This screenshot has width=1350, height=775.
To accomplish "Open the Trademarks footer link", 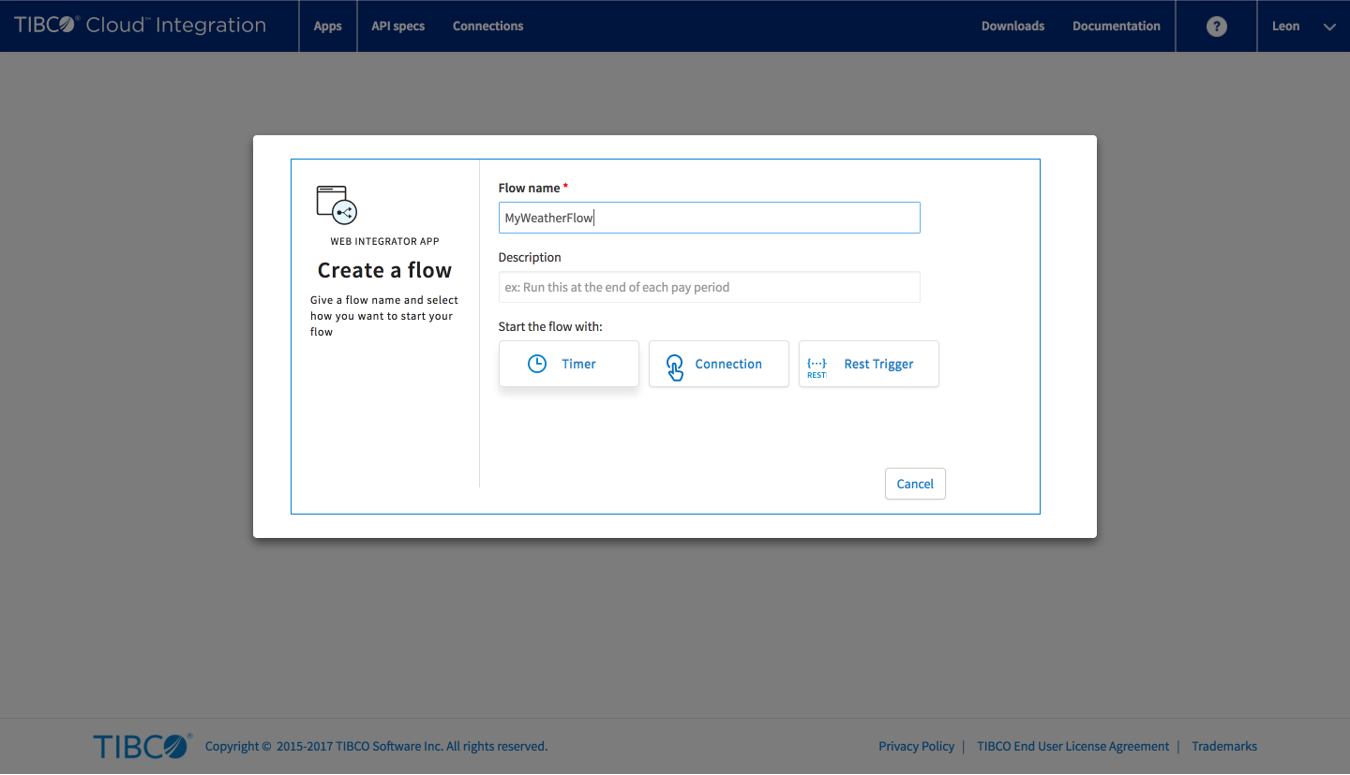I will coord(1224,746).
